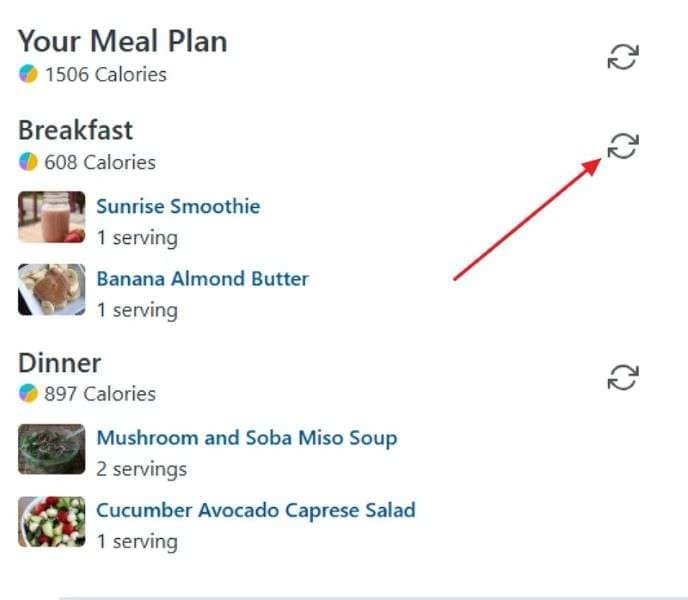Click the nutrition pie icon beside 1506 Calories
The height and width of the screenshot is (600, 688).
(28, 75)
